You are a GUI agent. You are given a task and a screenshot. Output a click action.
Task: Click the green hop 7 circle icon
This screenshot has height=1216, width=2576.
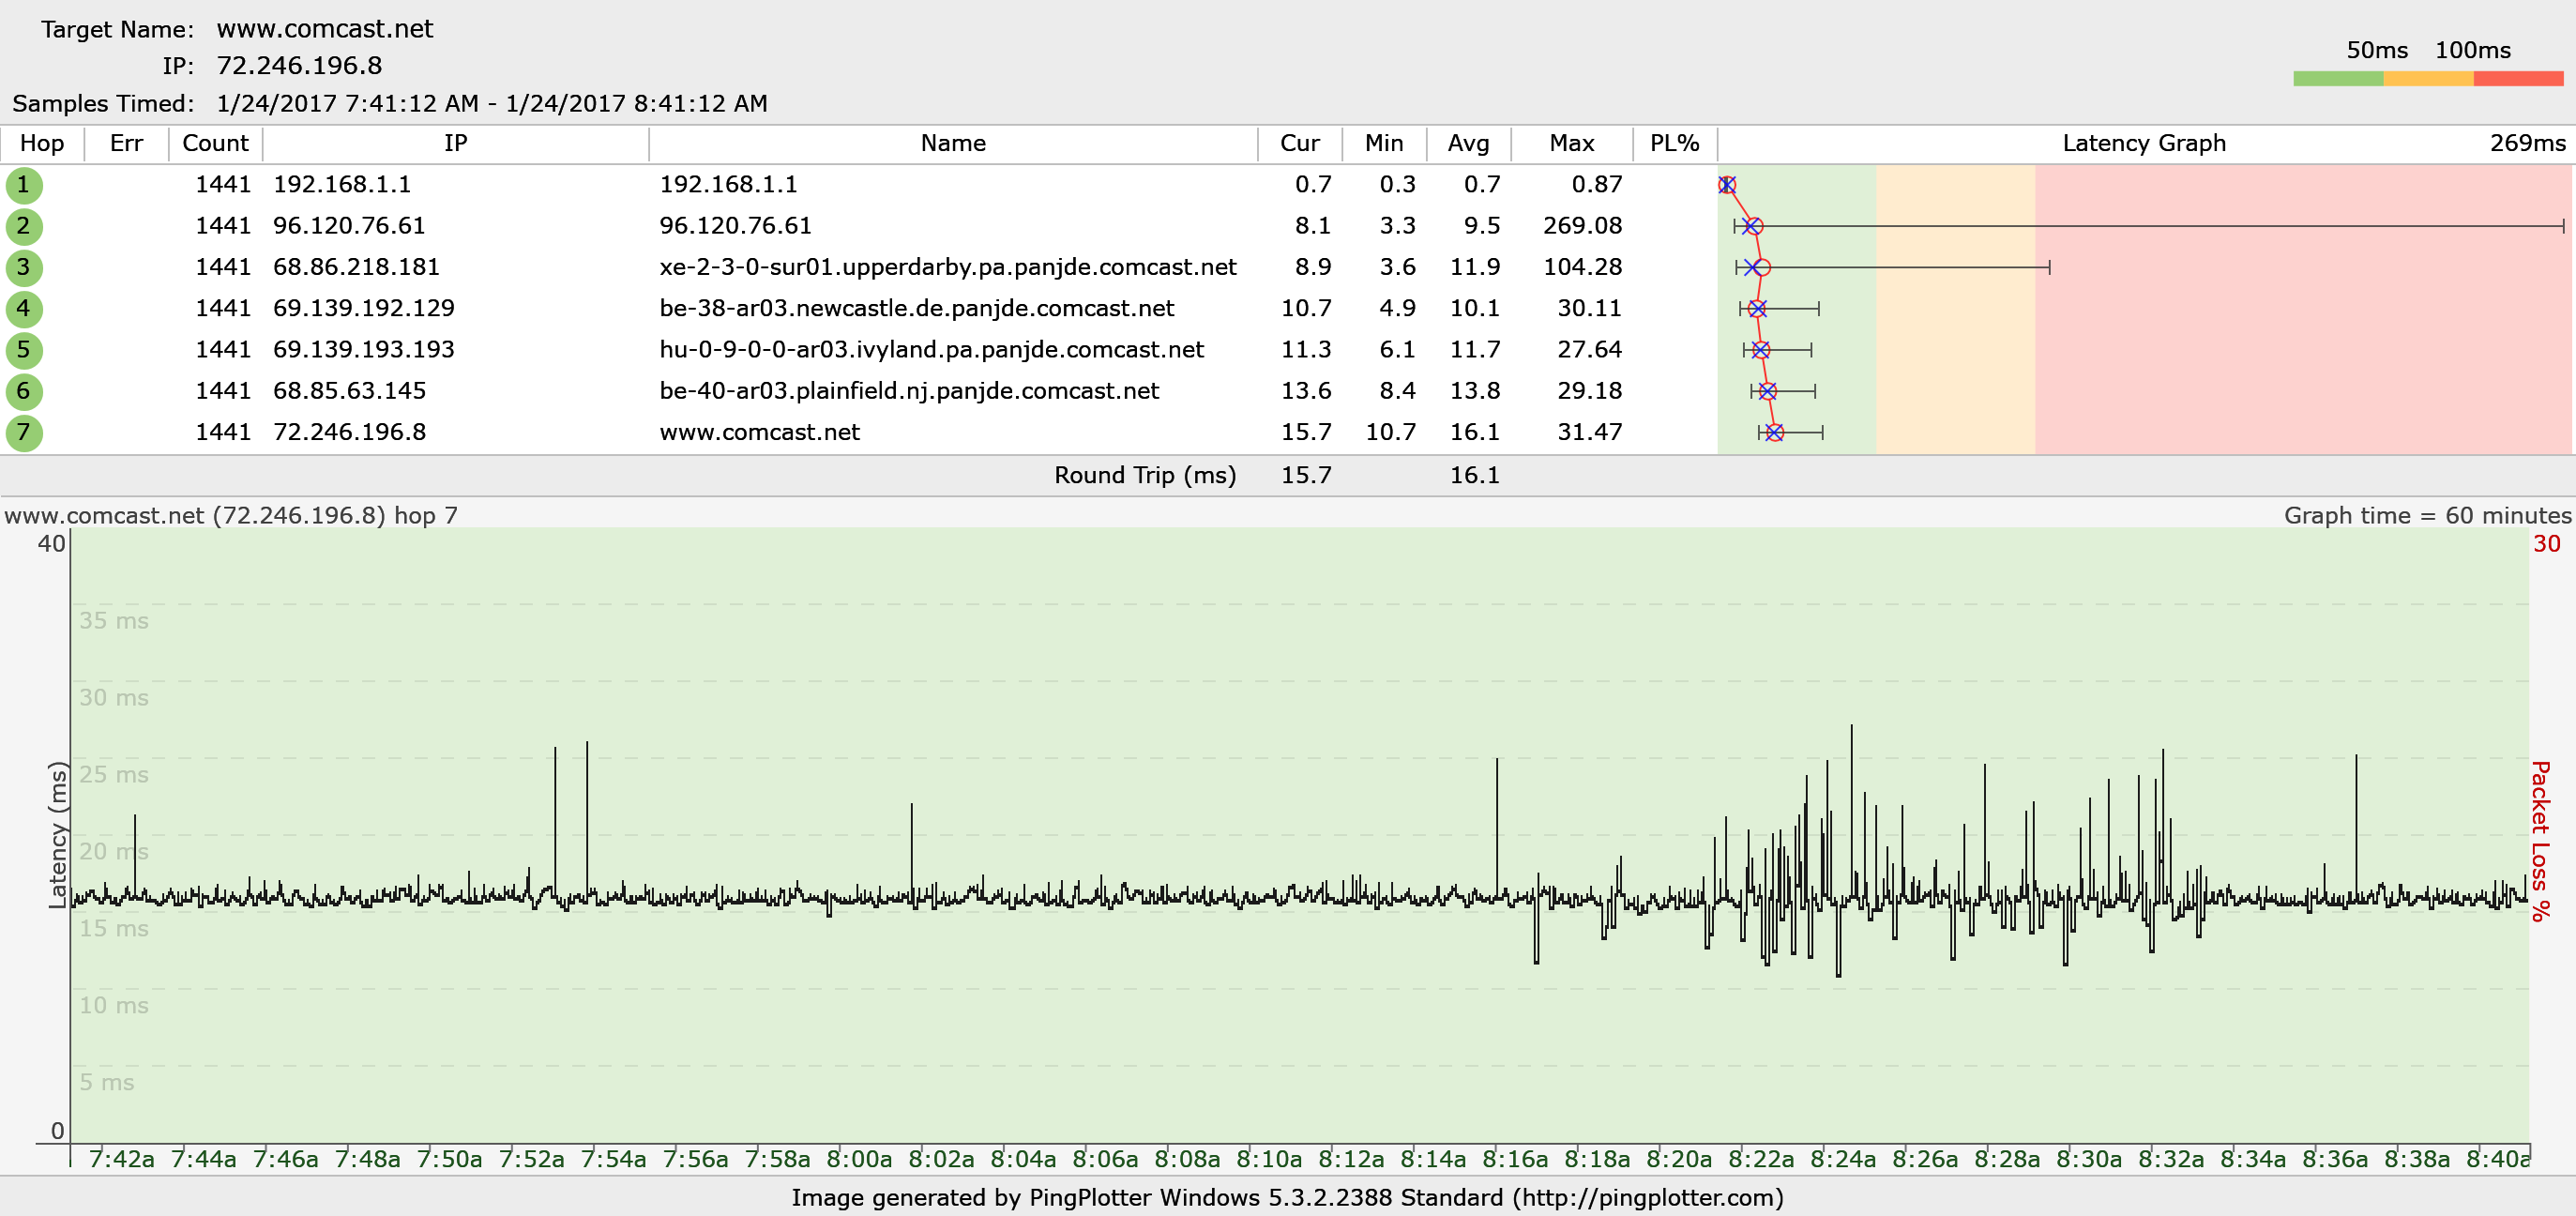(x=23, y=432)
